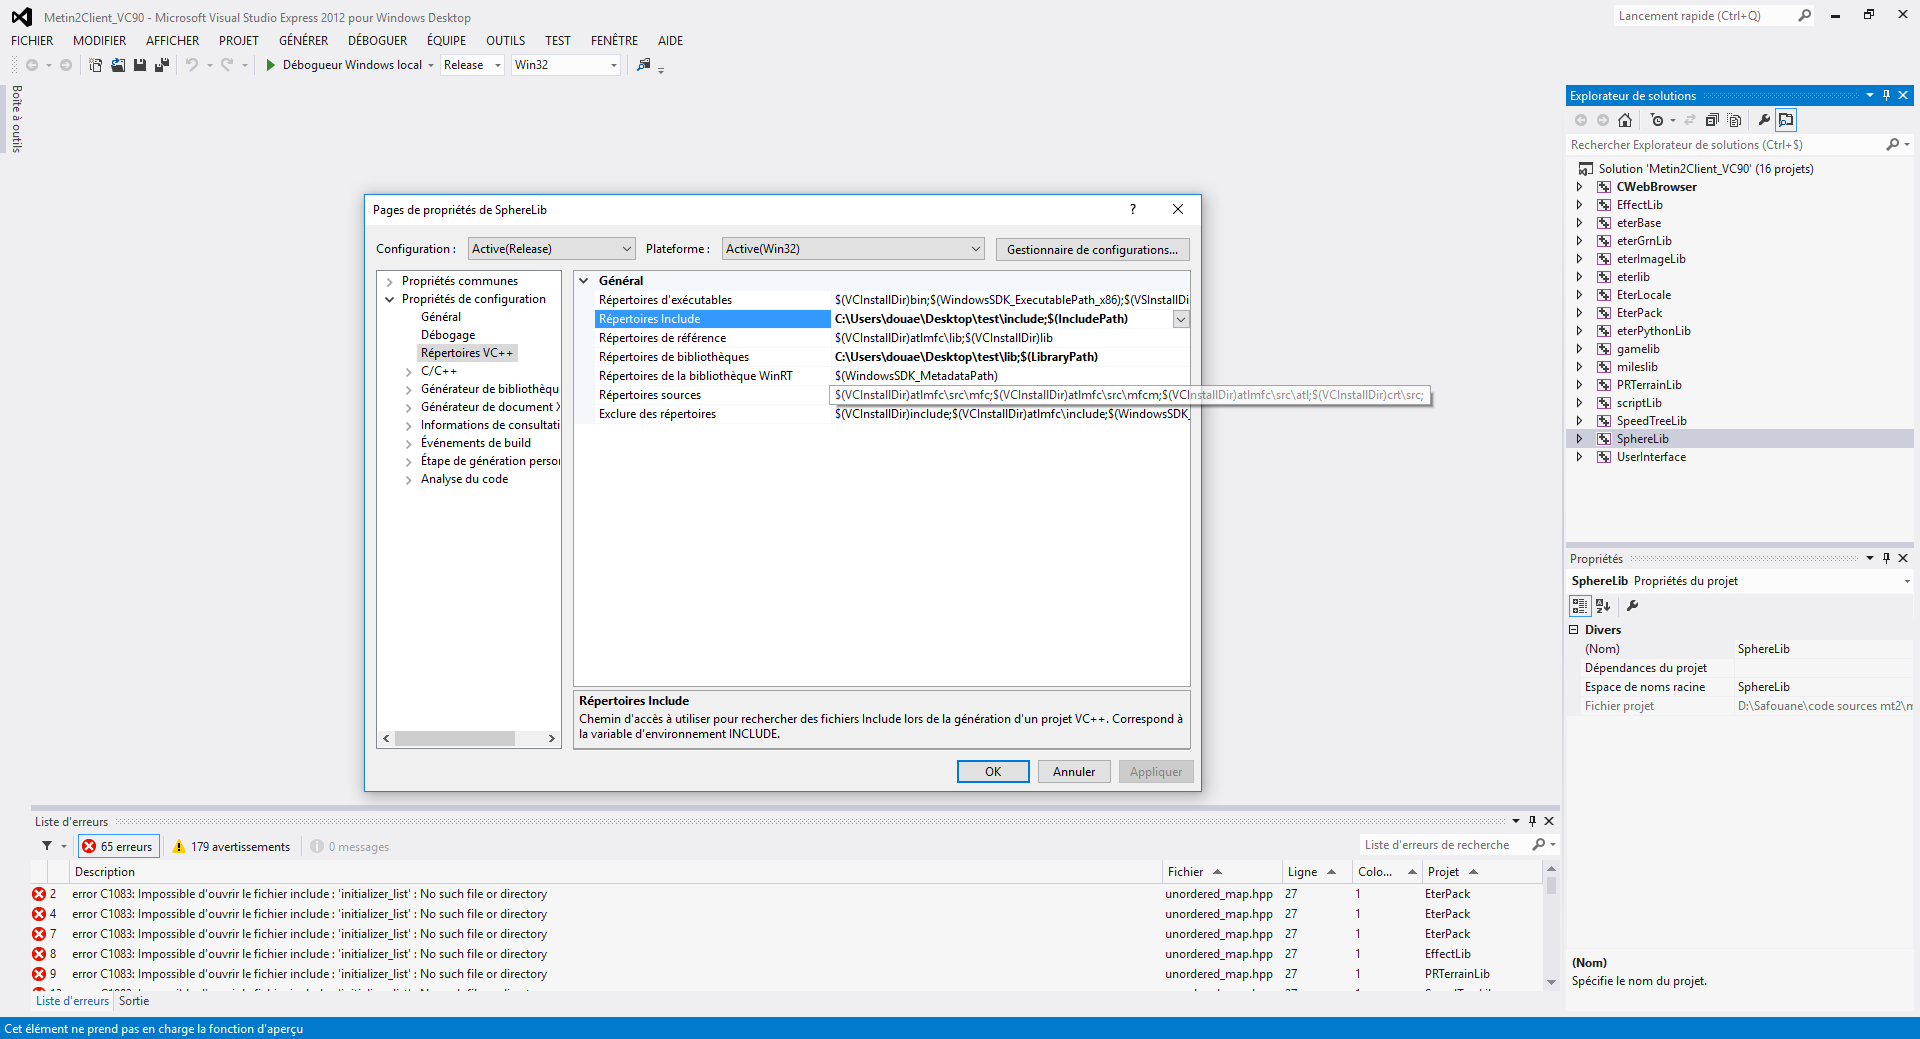Click the Annuler button
This screenshot has height=1039, width=1920.
[x=1074, y=772]
